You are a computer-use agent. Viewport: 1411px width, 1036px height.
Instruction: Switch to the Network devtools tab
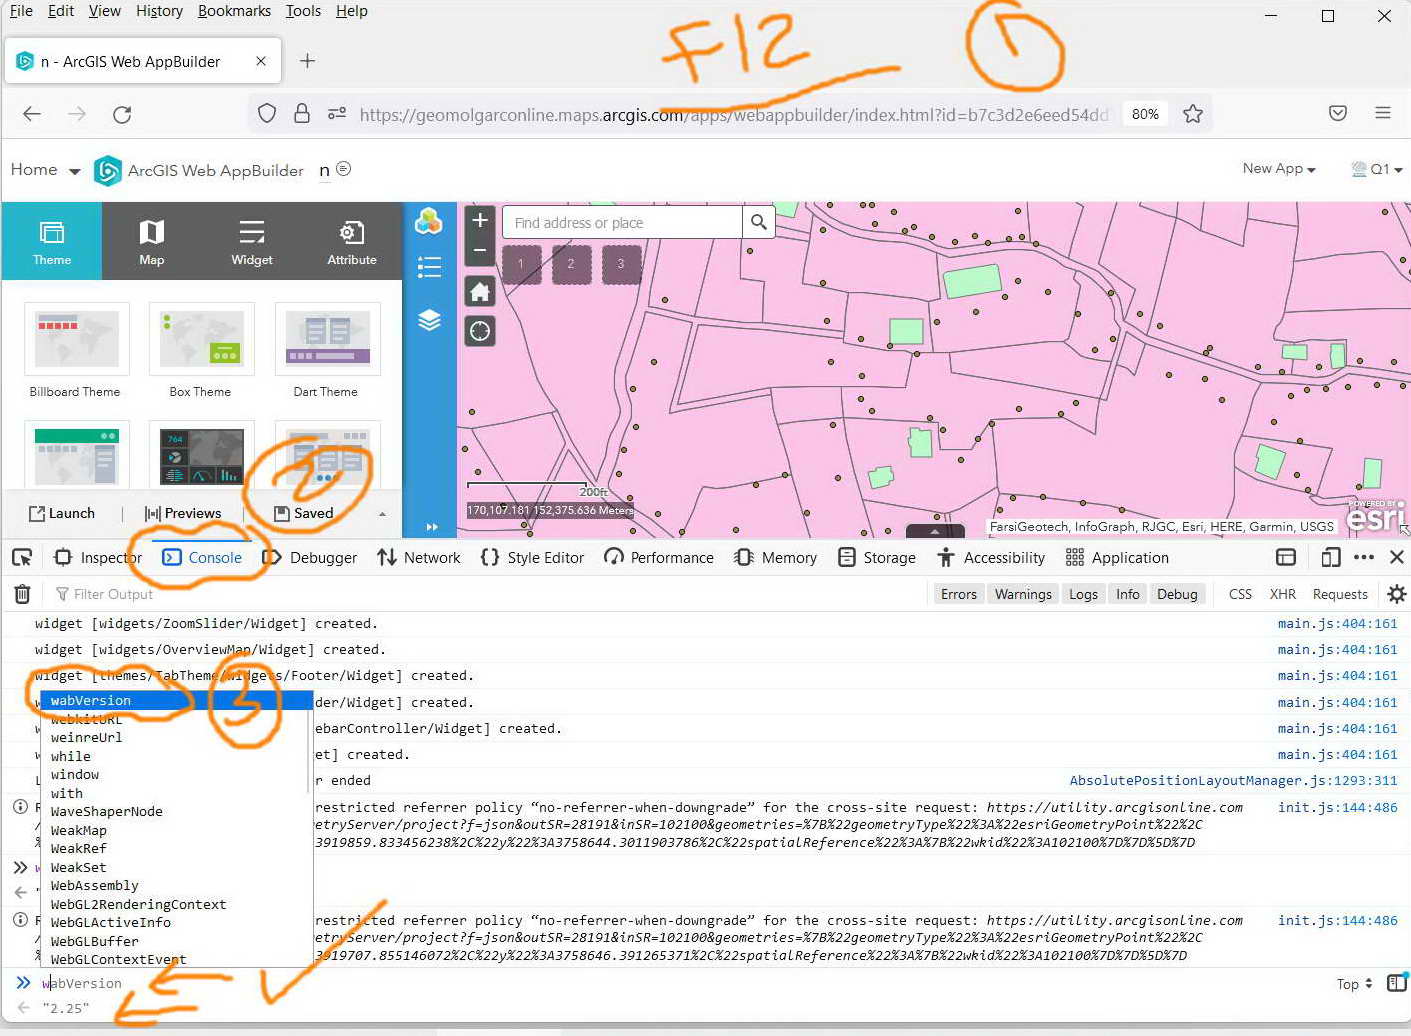418,557
